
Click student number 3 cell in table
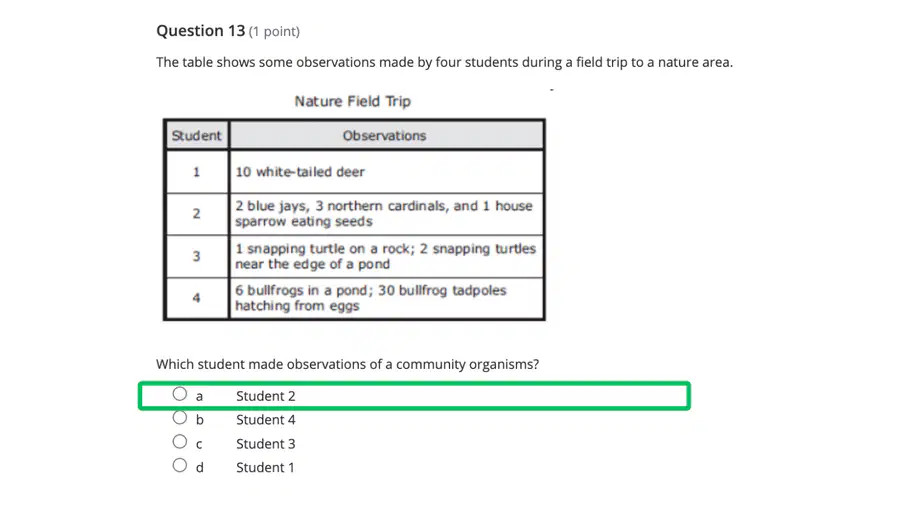click(x=196, y=256)
